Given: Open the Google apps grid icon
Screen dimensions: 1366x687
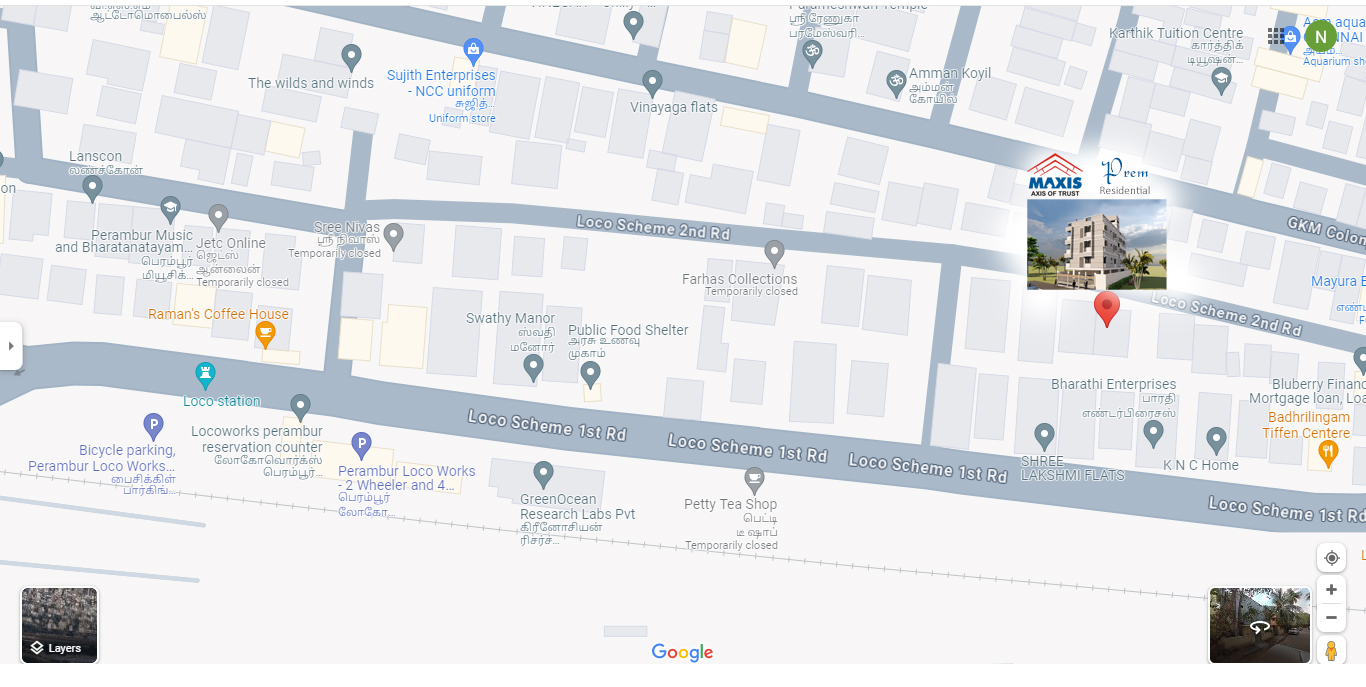Looking at the screenshot, I should click(x=1276, y=36).
